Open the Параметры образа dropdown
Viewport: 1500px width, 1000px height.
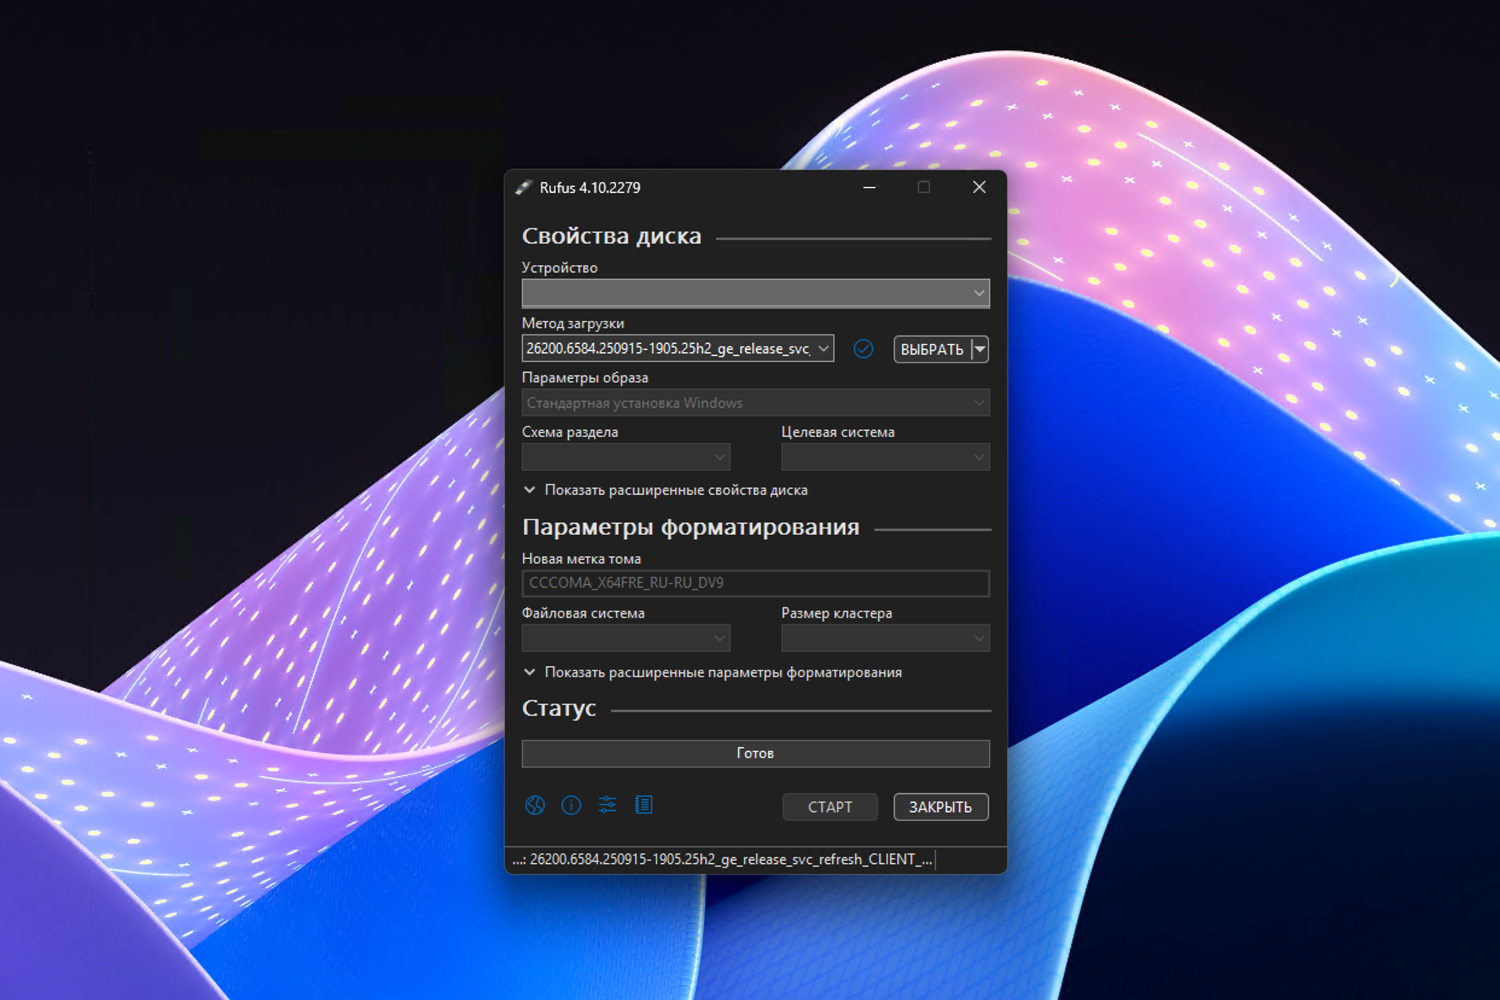756,403
